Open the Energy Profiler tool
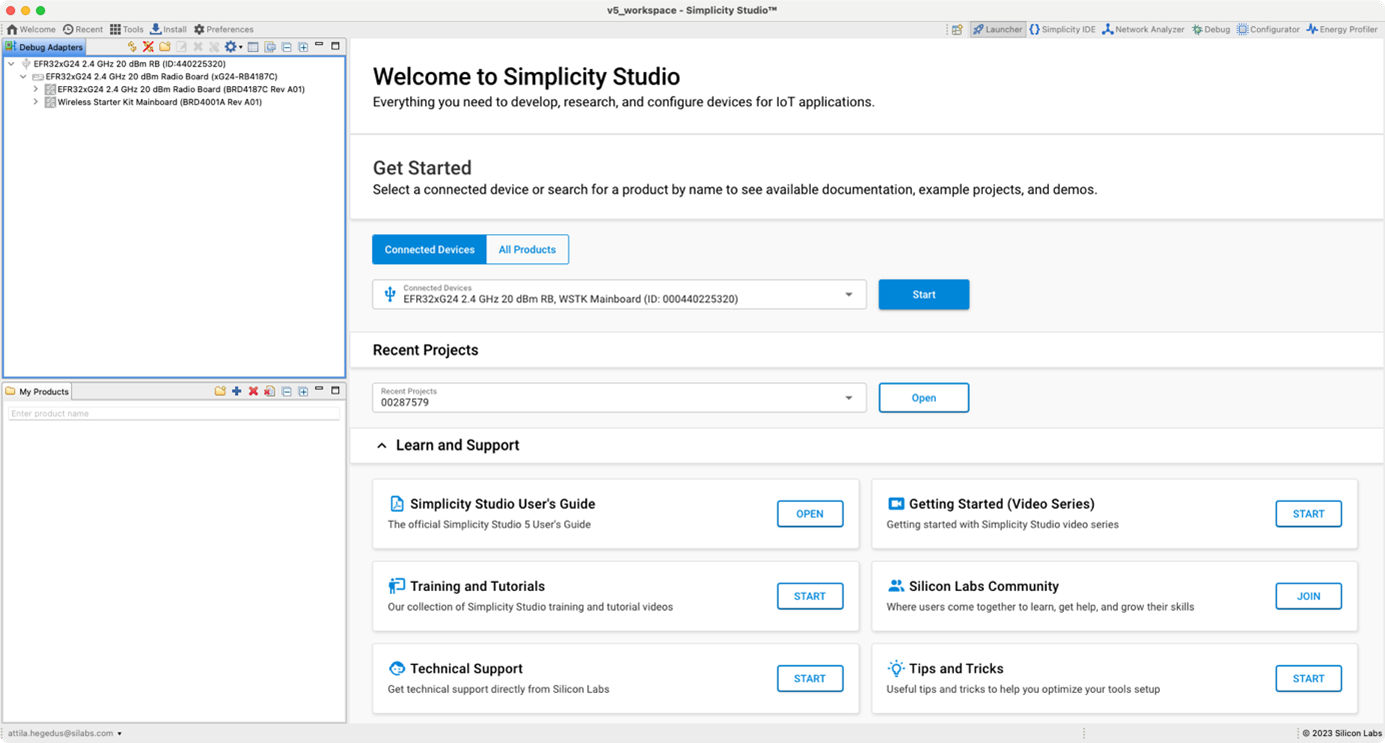1385x743 pixels. [x=1342, y=29]
